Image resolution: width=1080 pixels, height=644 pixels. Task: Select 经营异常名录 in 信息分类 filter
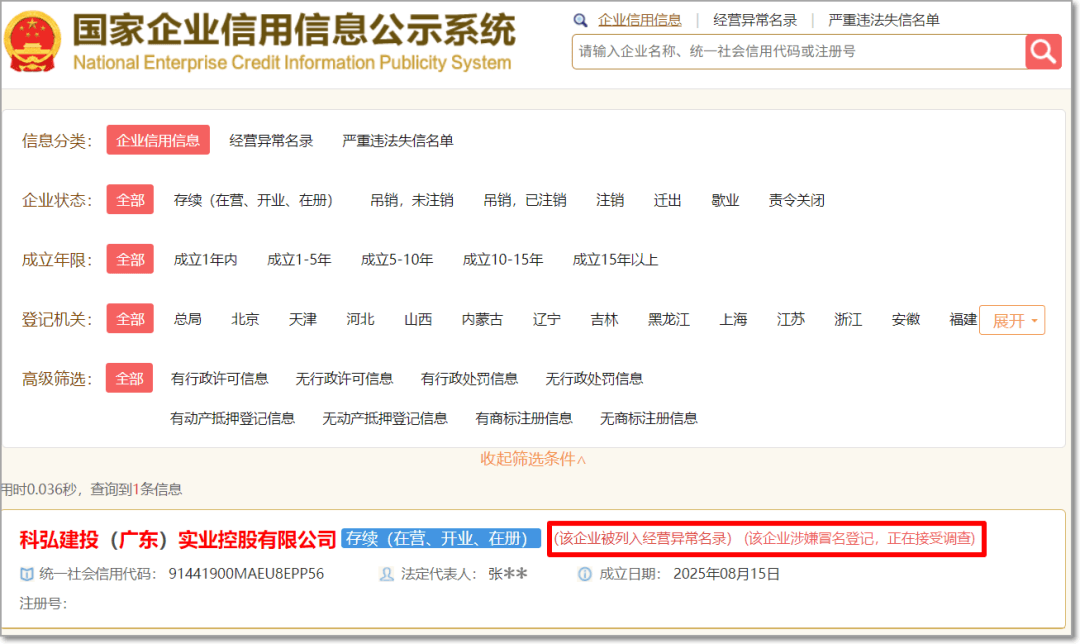click(x=271, y=141)
